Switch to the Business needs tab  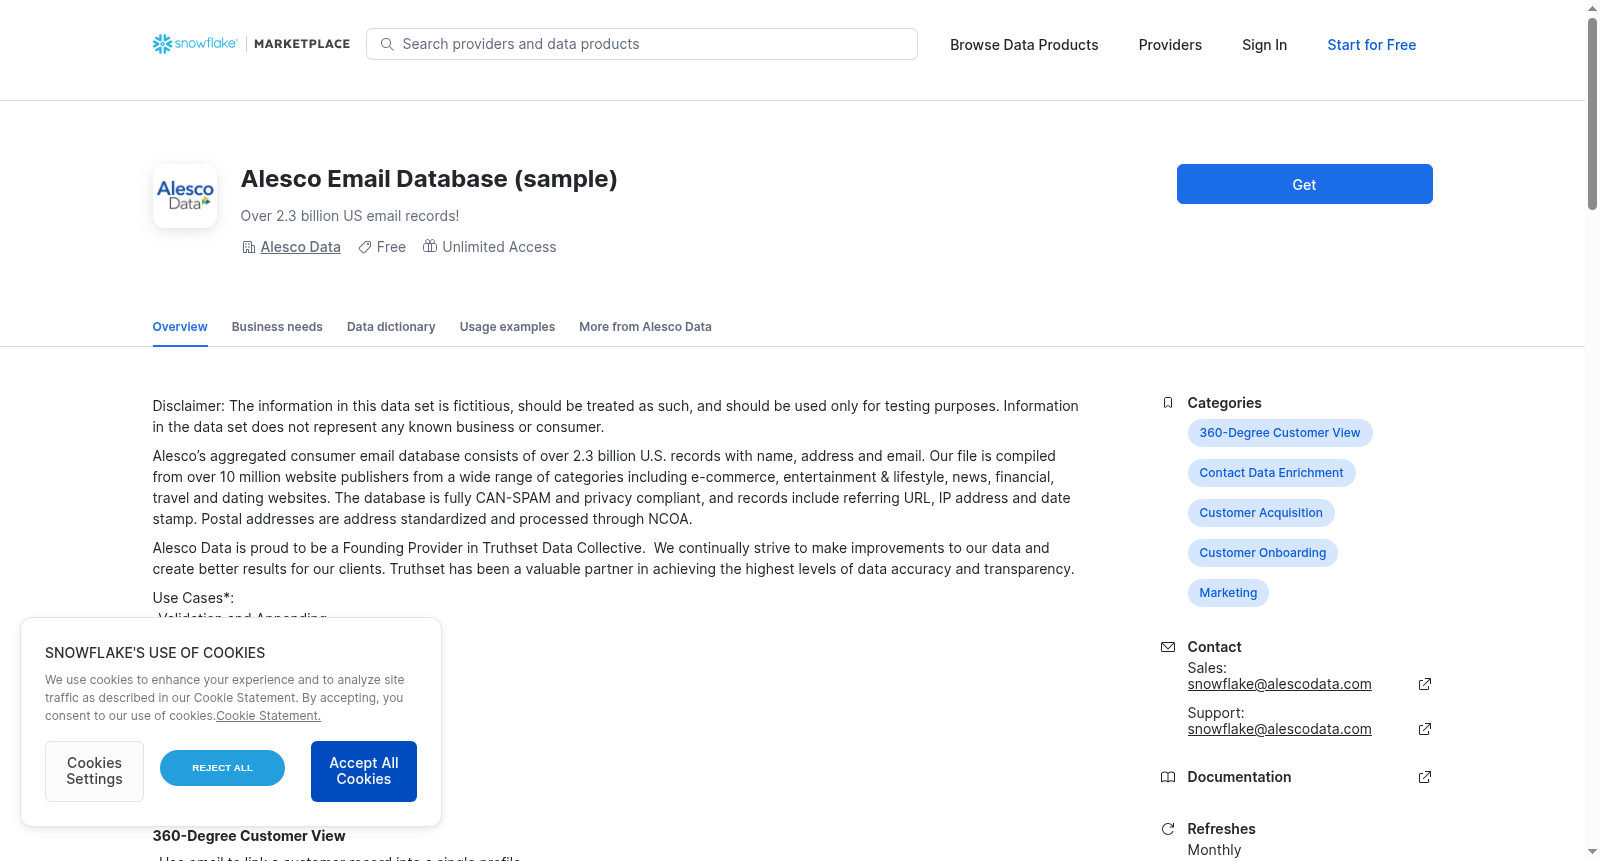point(277,327)
